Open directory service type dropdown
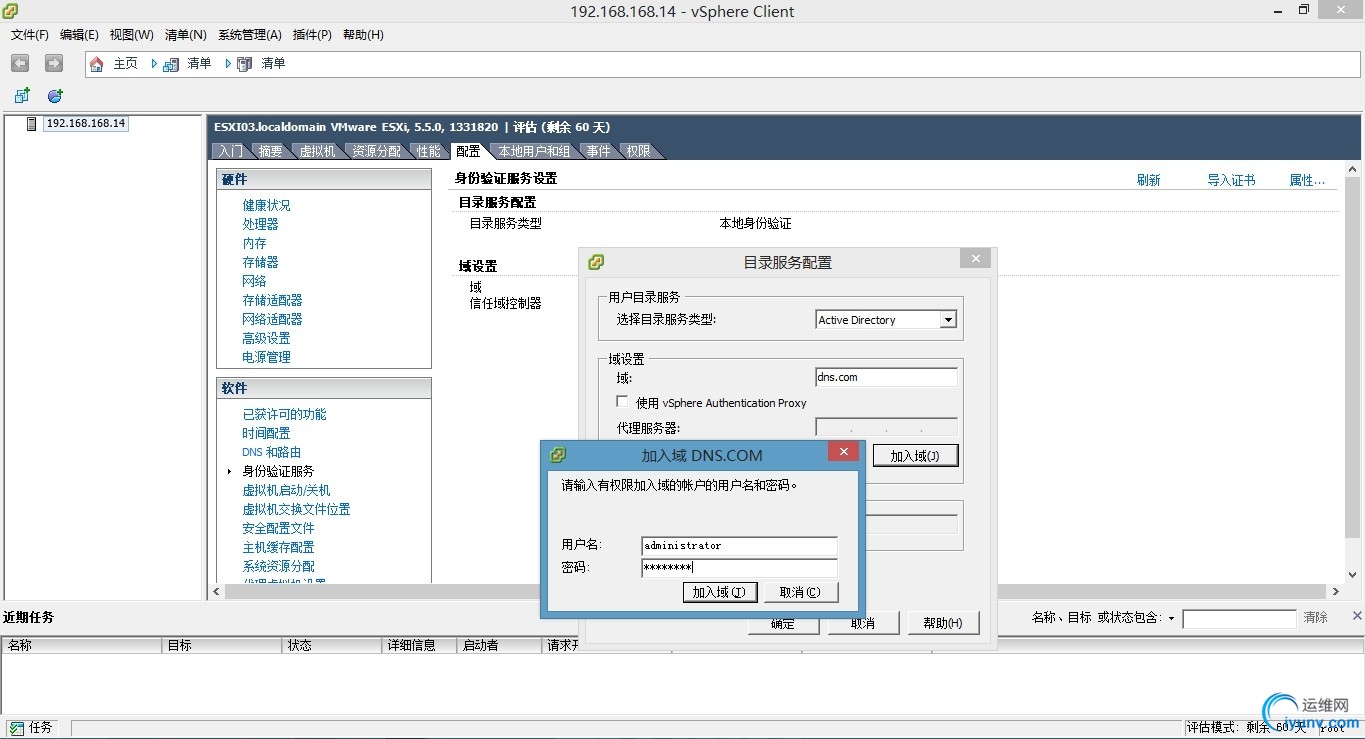 pos(948,320)
